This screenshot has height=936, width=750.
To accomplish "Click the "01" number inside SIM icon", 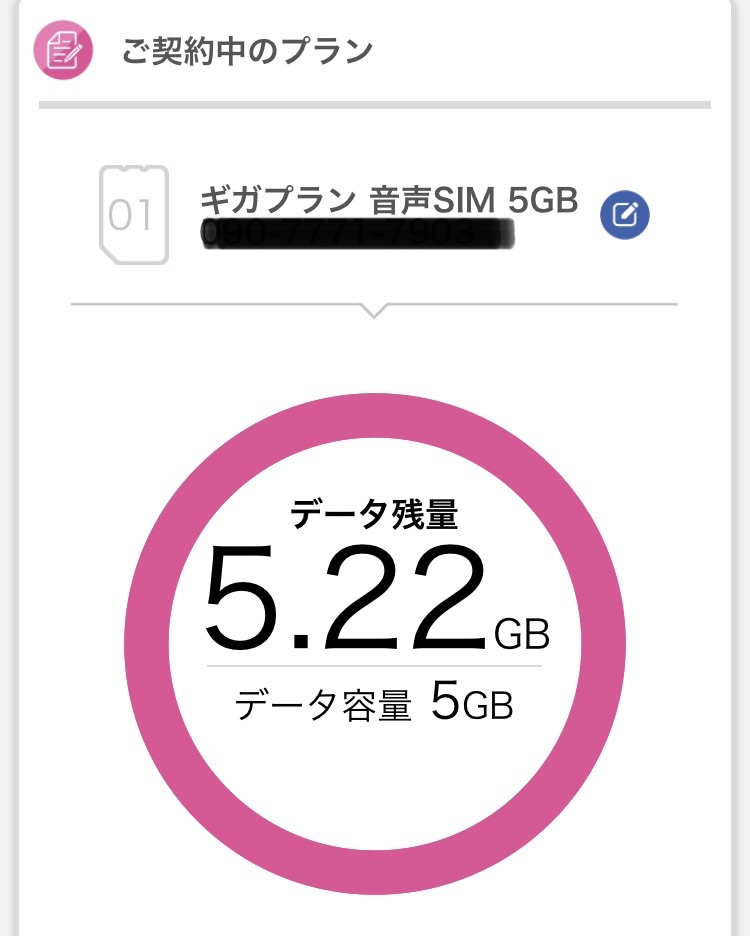I will point(130,216).
